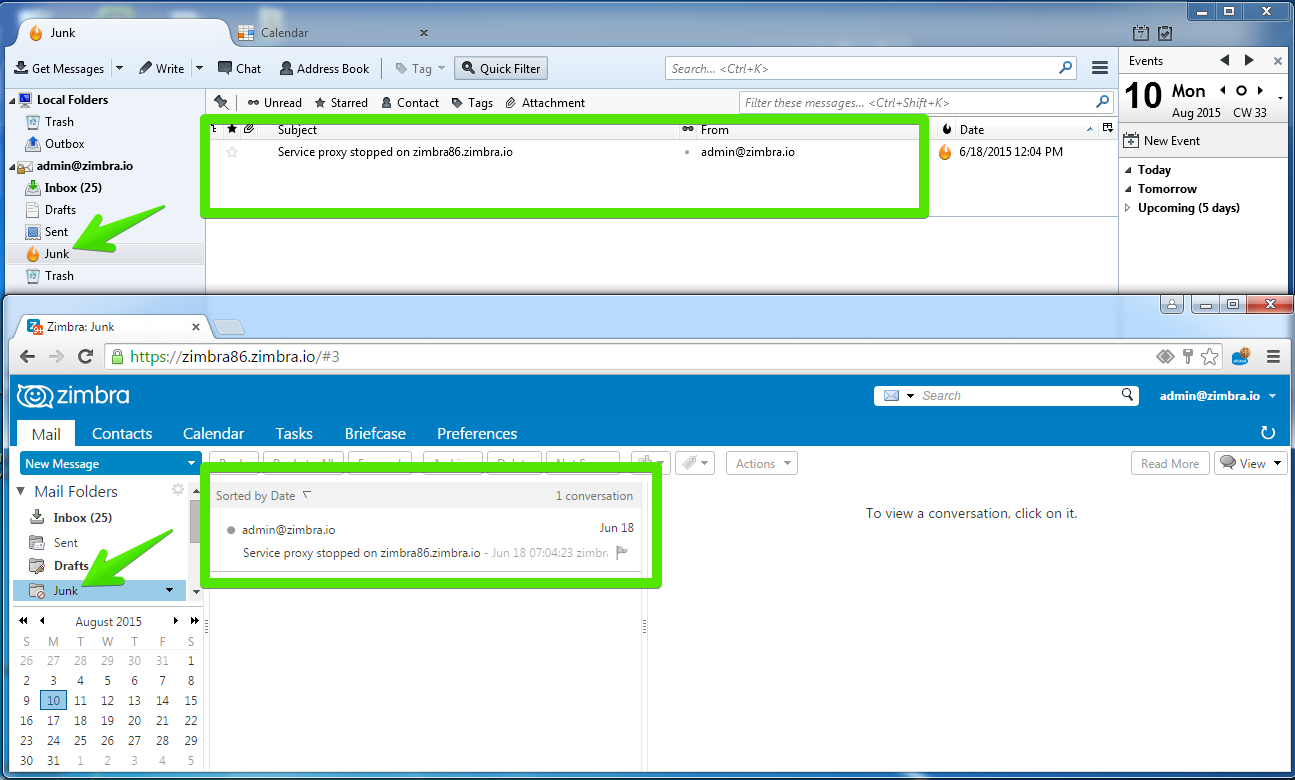Open the Preferences tab in Zimbra
Viewport: 1295px width, 780px height.
point(477,433)
